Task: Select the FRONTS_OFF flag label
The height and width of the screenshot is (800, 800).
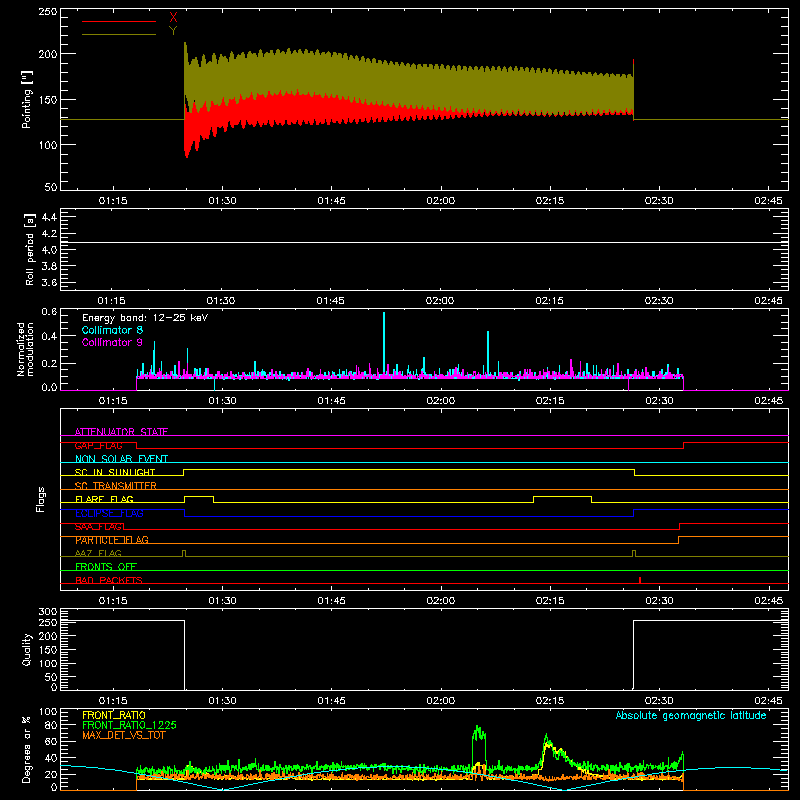Action: coord(106,567)
